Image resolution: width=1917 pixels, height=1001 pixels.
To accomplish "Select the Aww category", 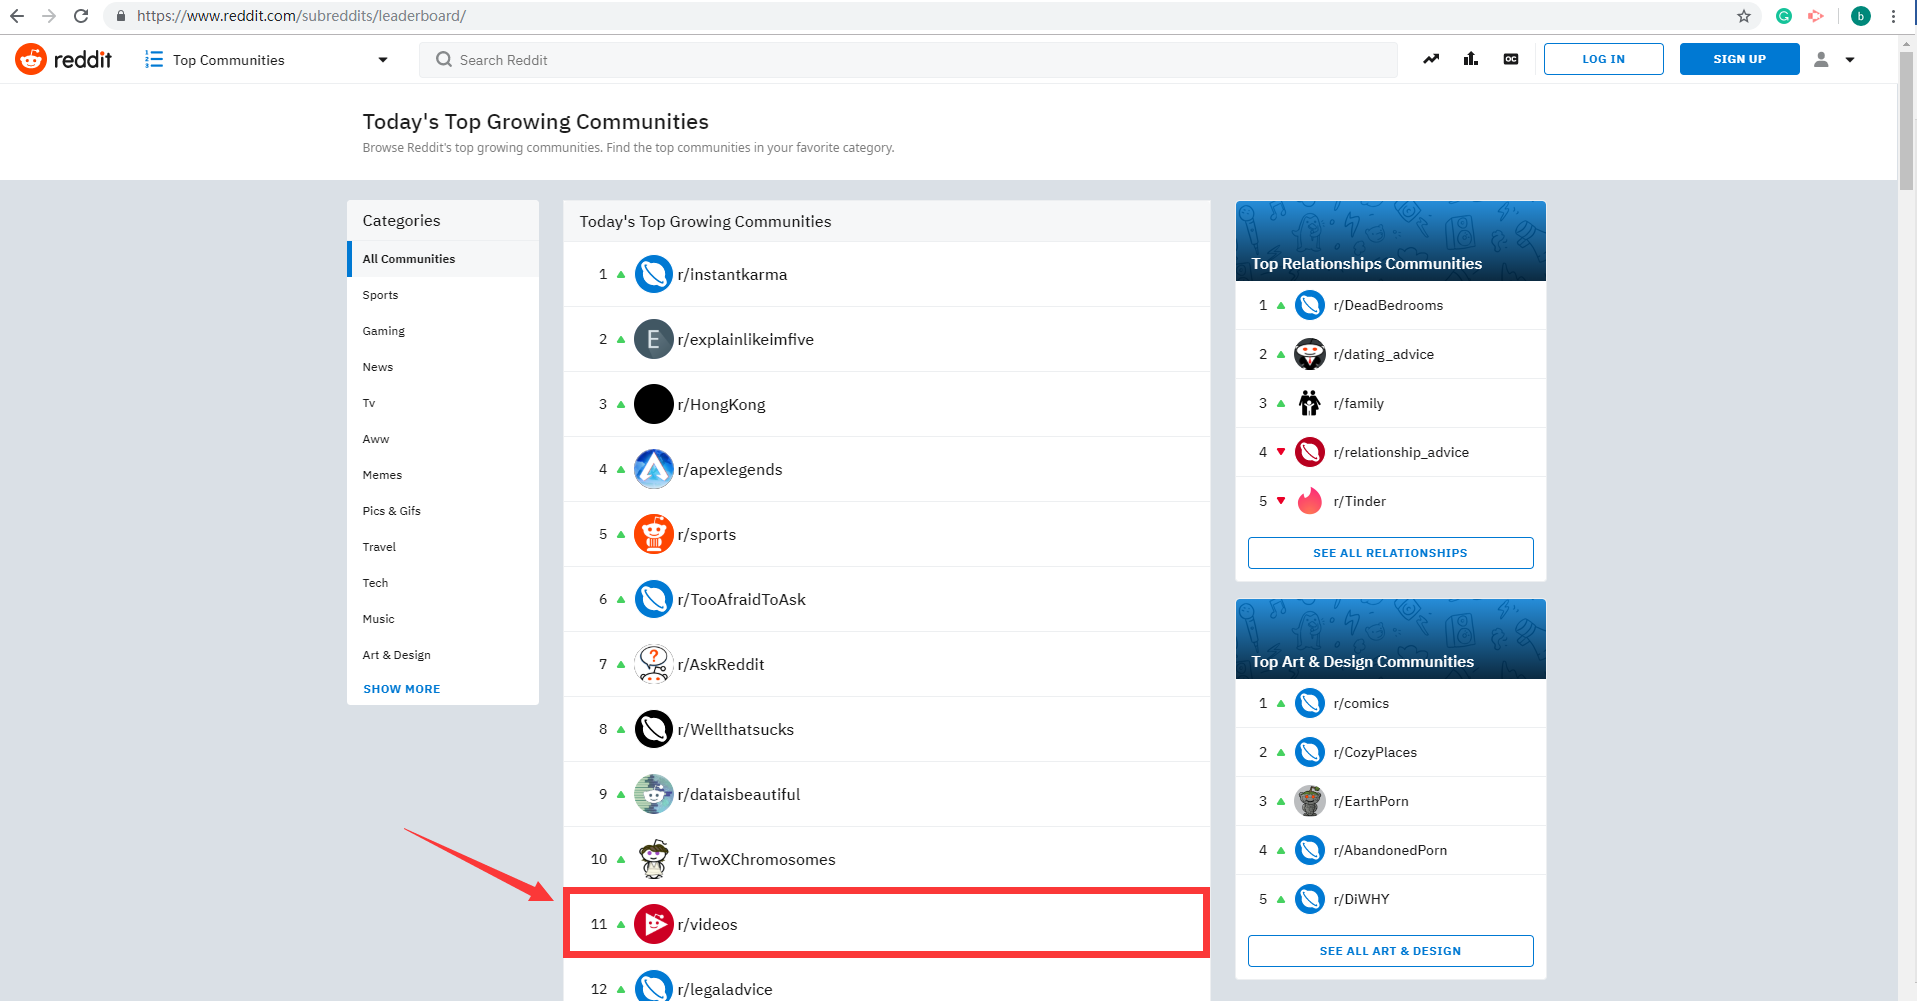I will [443, 439].
